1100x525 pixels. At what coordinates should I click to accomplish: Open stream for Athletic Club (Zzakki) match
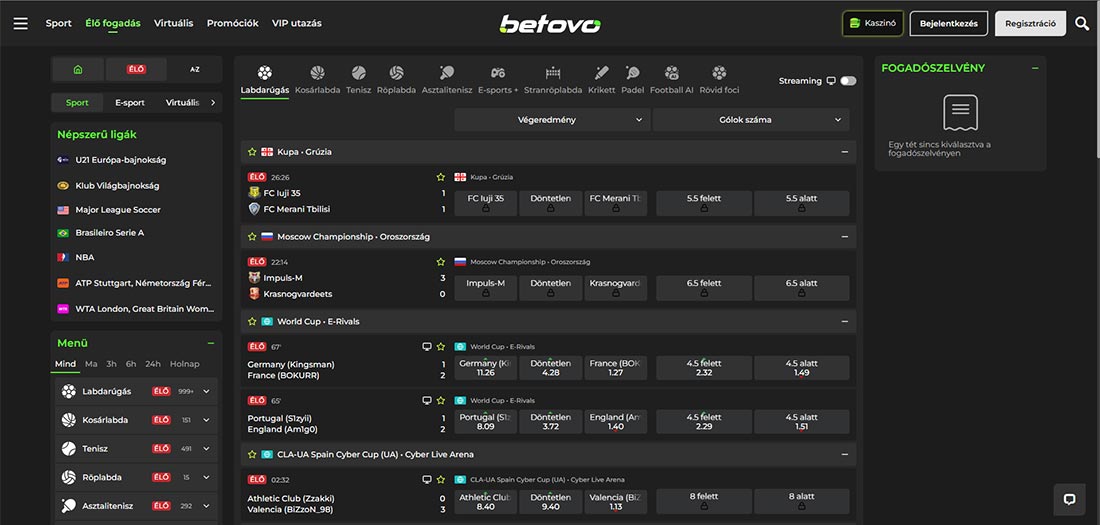[426, 479]
